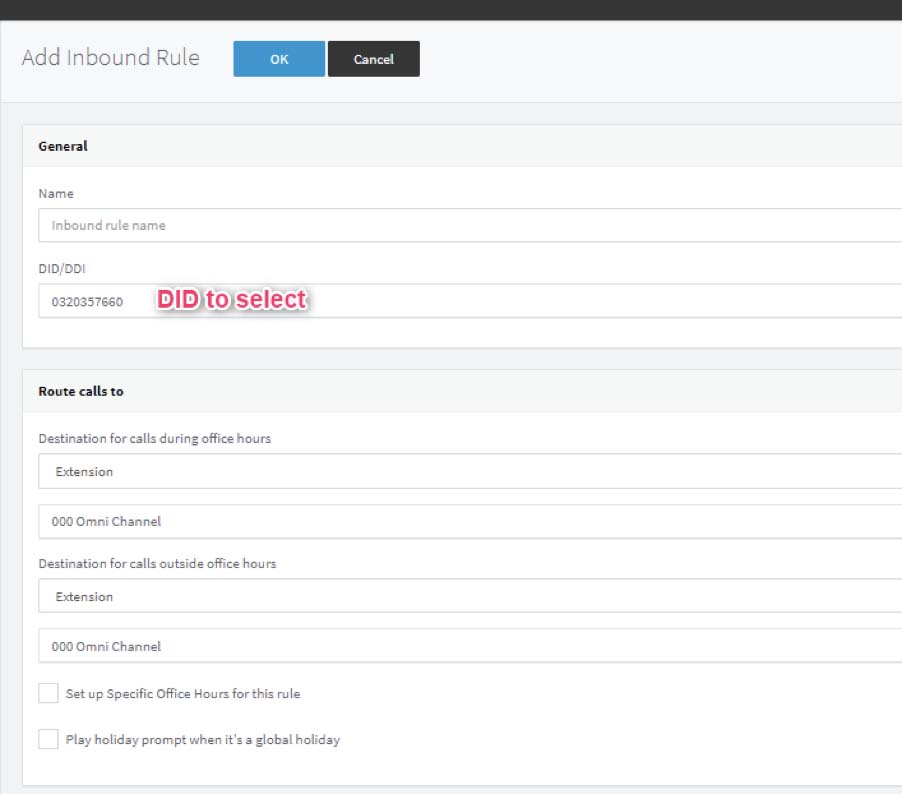This screenshot has width=902, height=794.
Task: Cancel adding the inbound rule
Action: tap(373, 59)
